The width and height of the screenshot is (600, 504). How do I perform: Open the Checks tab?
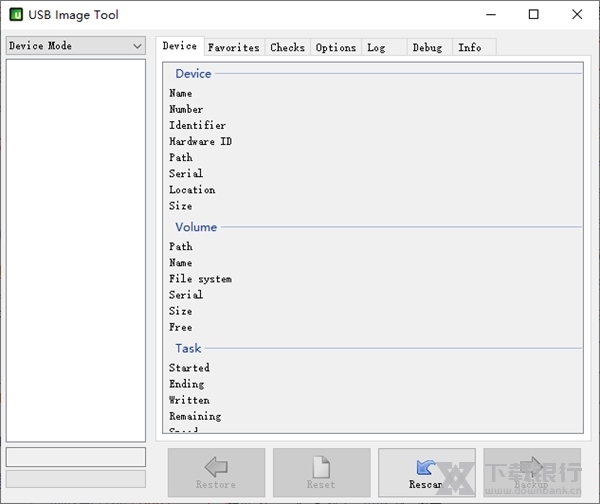click(287, 47)
